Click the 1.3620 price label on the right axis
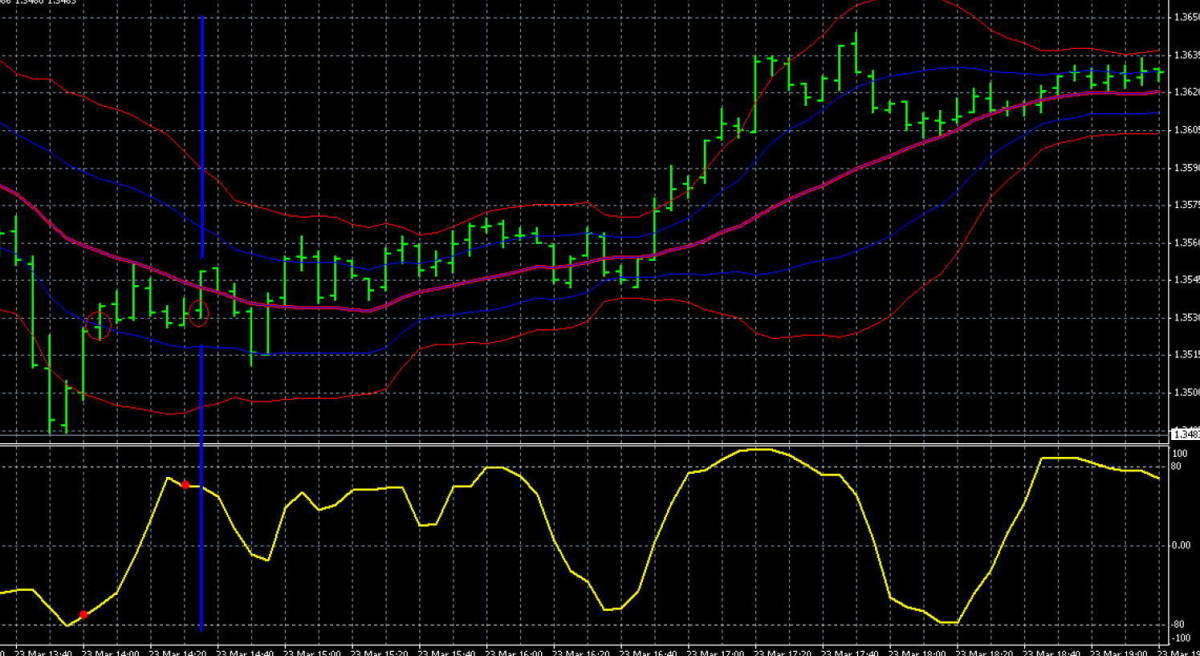1200x656 pixels. click(1184, 92)
